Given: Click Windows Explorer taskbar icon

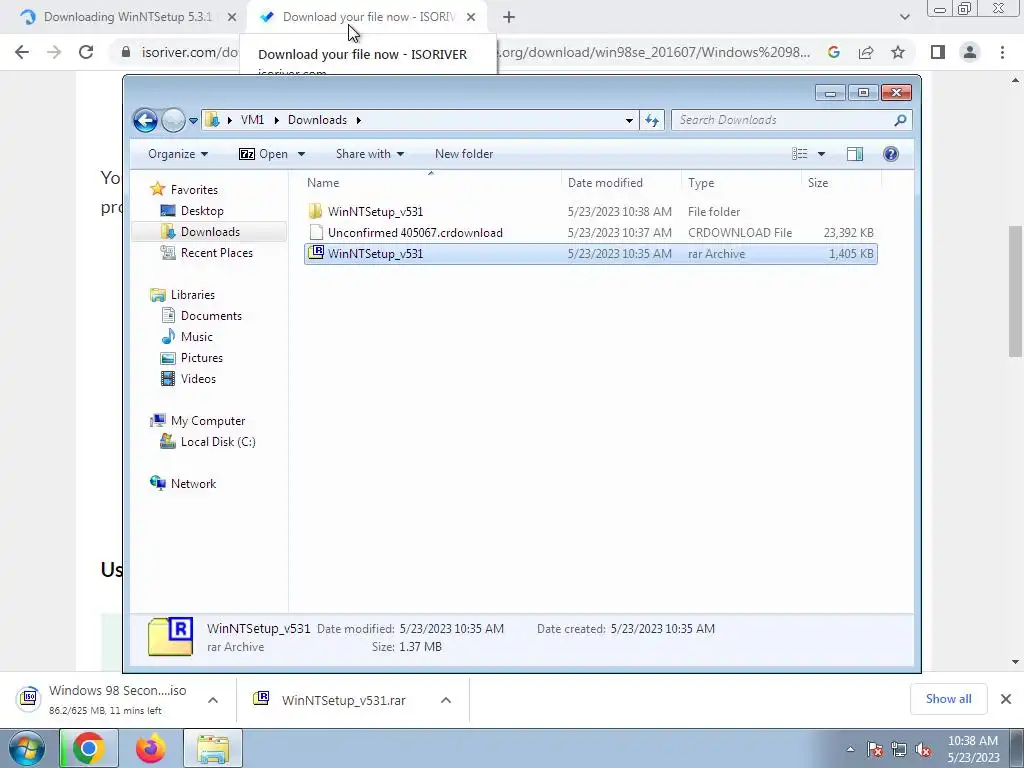Looking at the screenshot, I should tap(213, 748).
